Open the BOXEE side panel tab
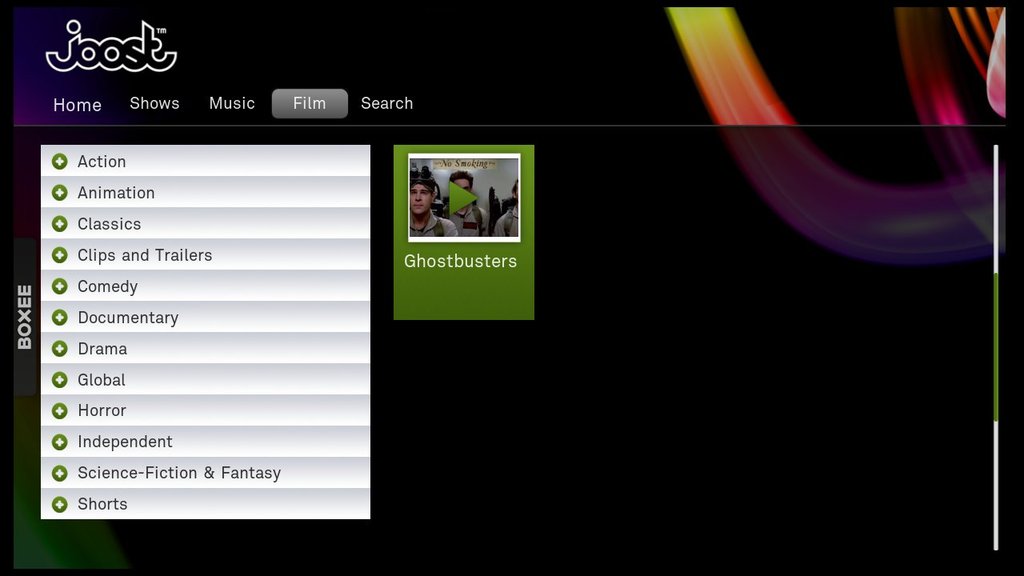The width and height of the screenshot is (1024, 576). point(25,317)
